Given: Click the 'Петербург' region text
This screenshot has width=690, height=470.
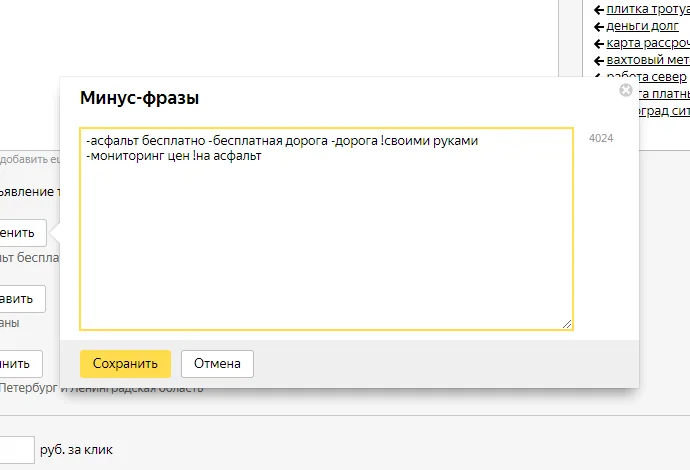Looking at the screenshot, I should 29,388.
